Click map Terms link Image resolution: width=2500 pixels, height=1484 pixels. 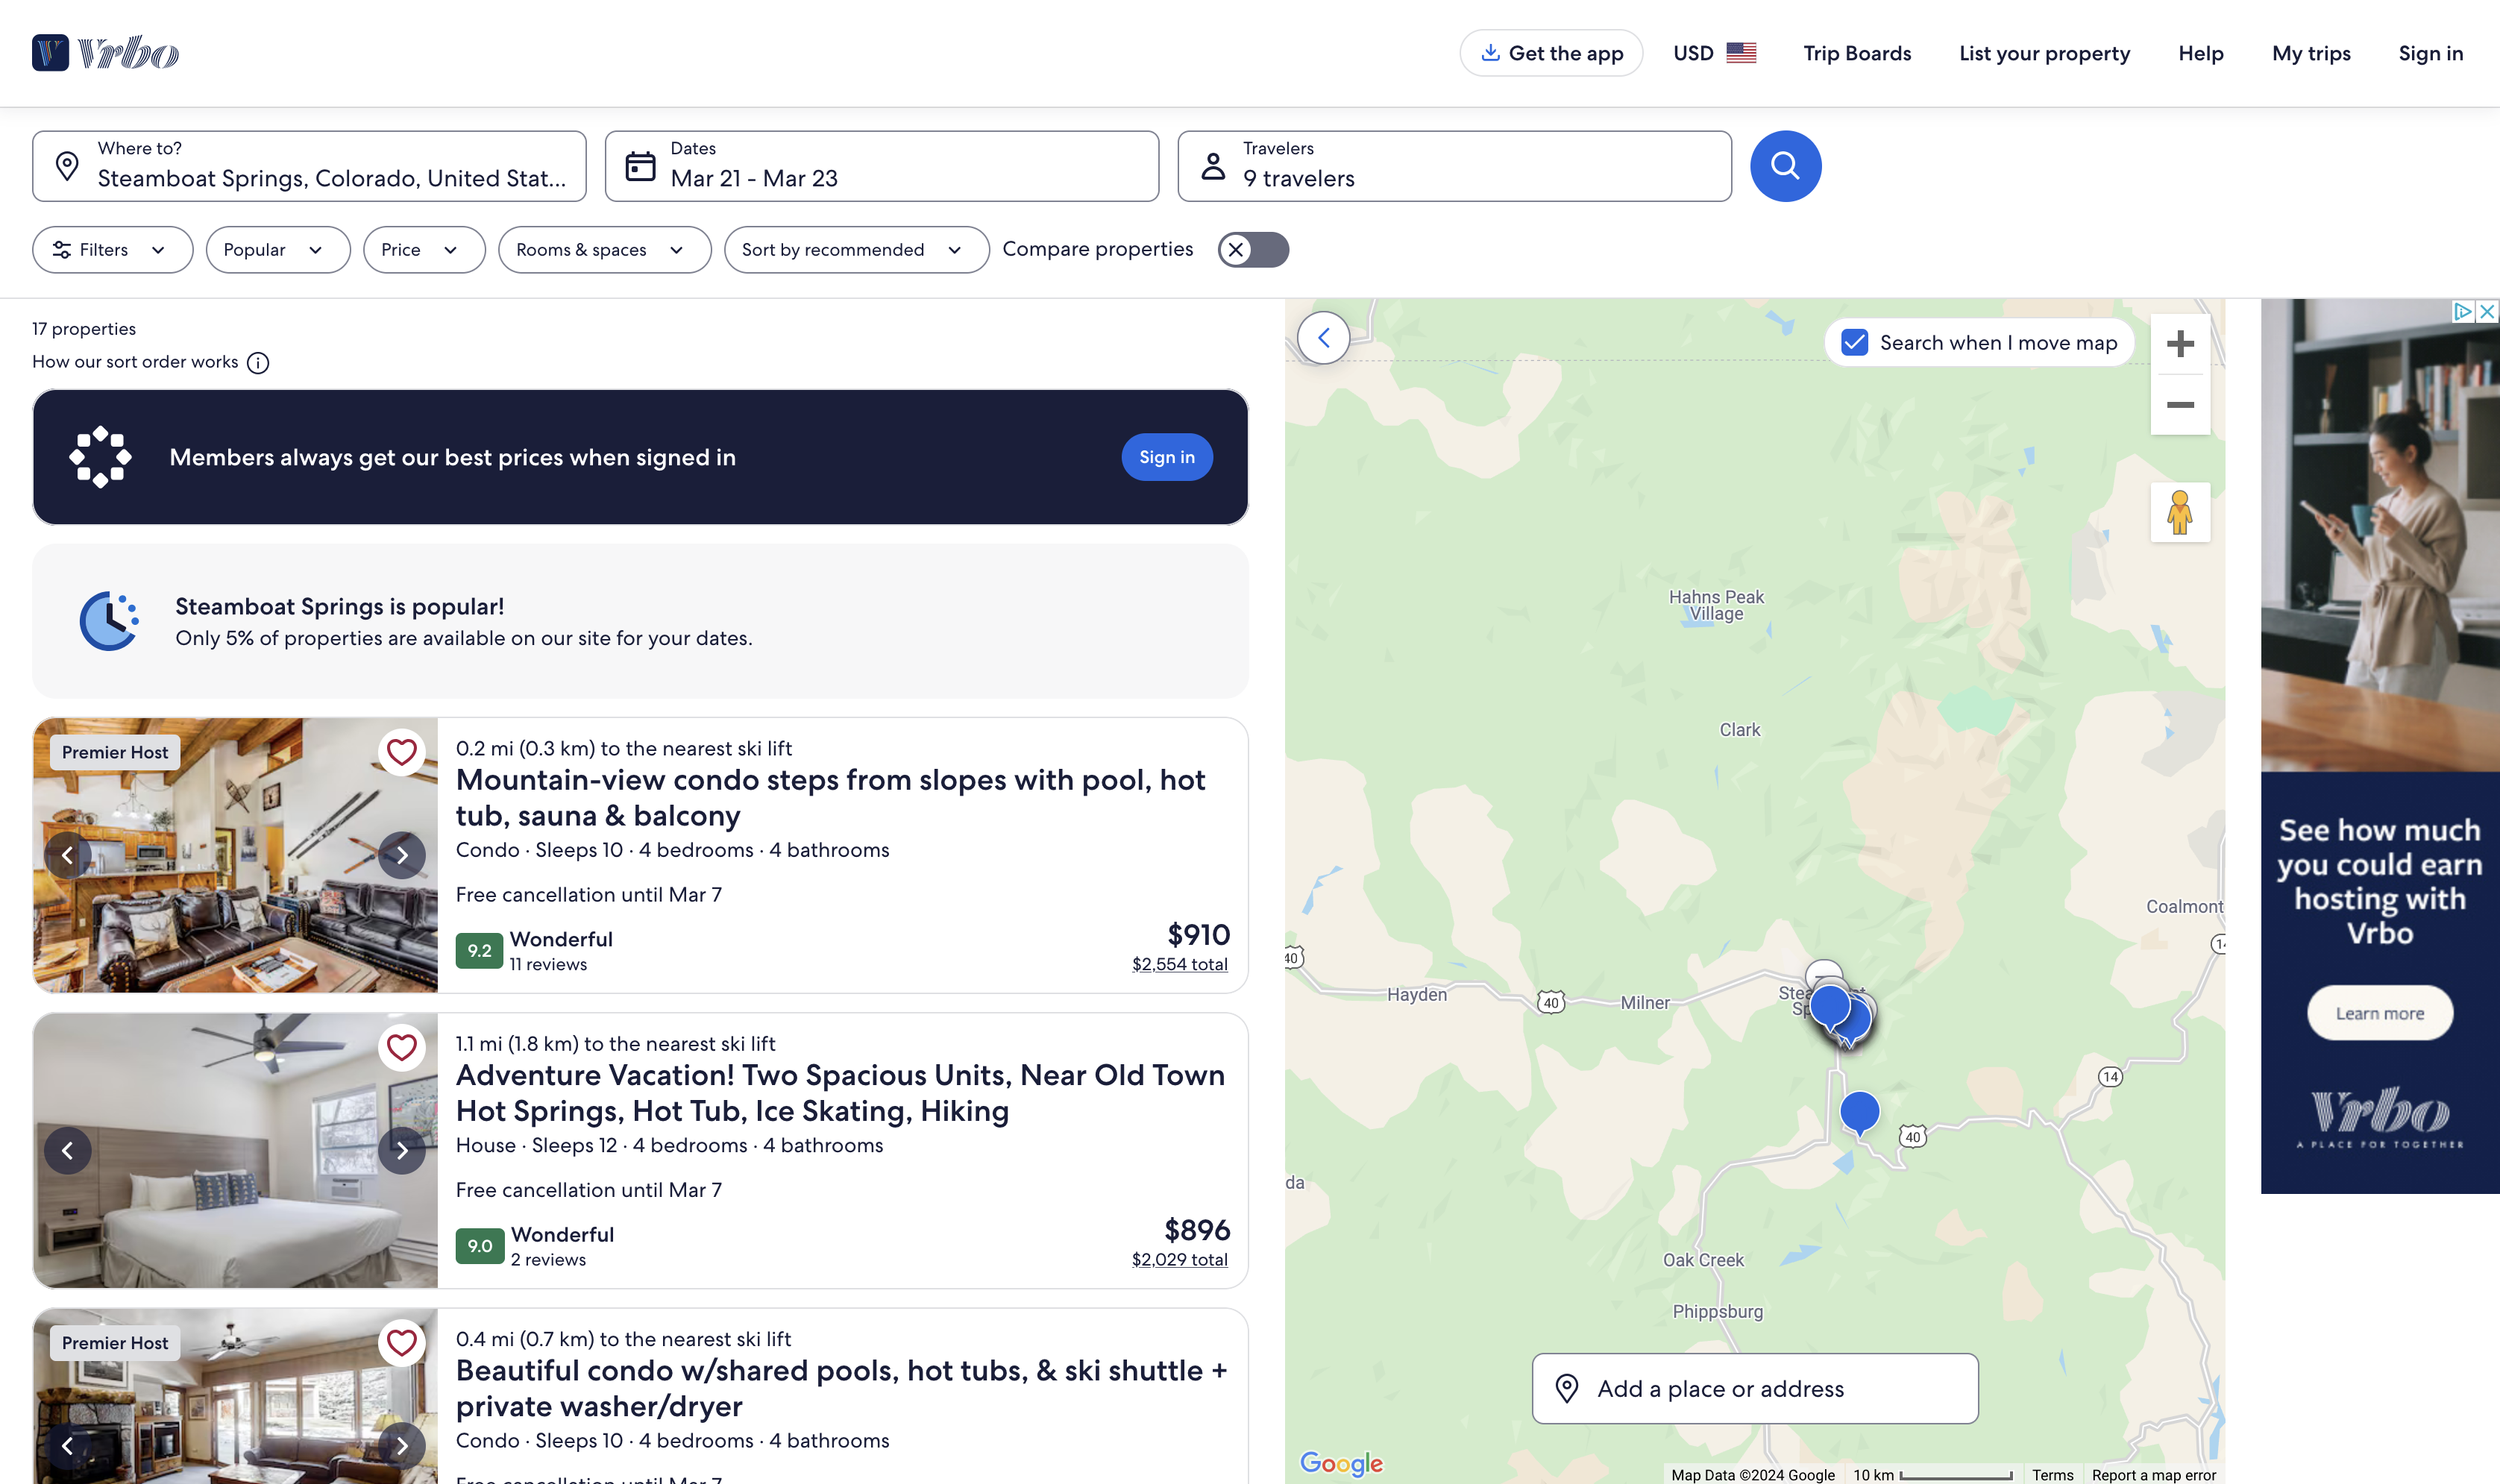click(2053, 1475)
